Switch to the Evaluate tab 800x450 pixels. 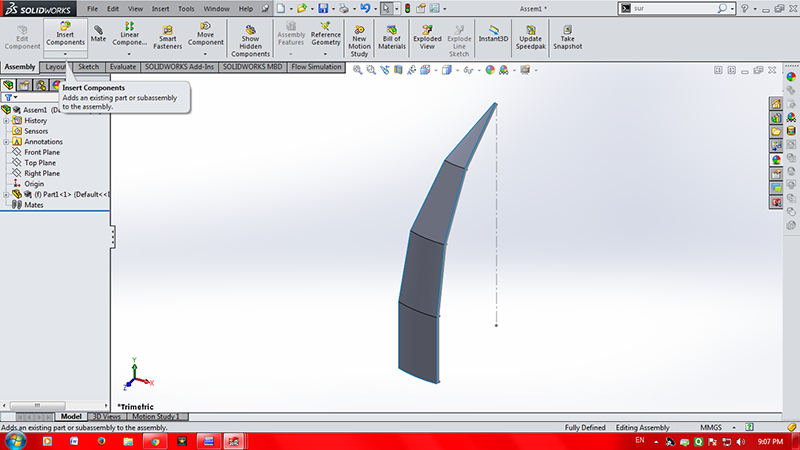123,67
